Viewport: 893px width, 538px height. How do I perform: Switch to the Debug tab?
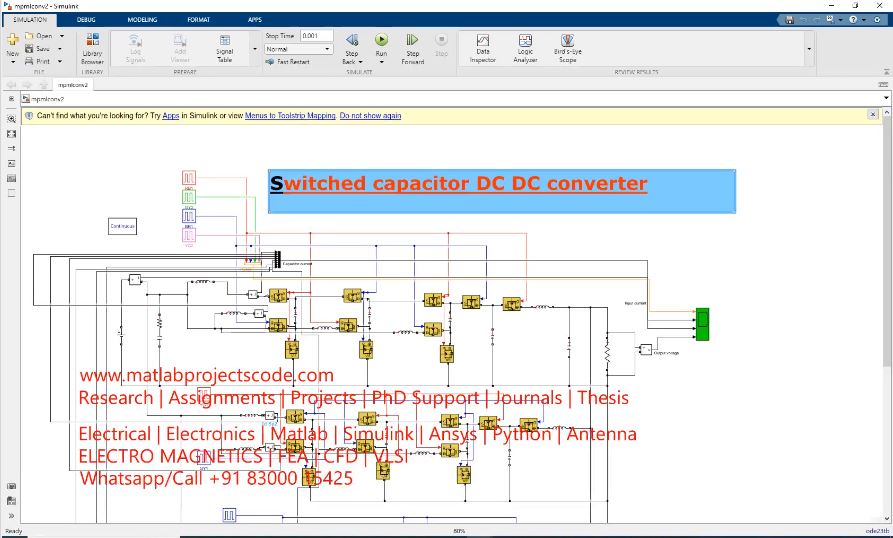coord(86,19)
